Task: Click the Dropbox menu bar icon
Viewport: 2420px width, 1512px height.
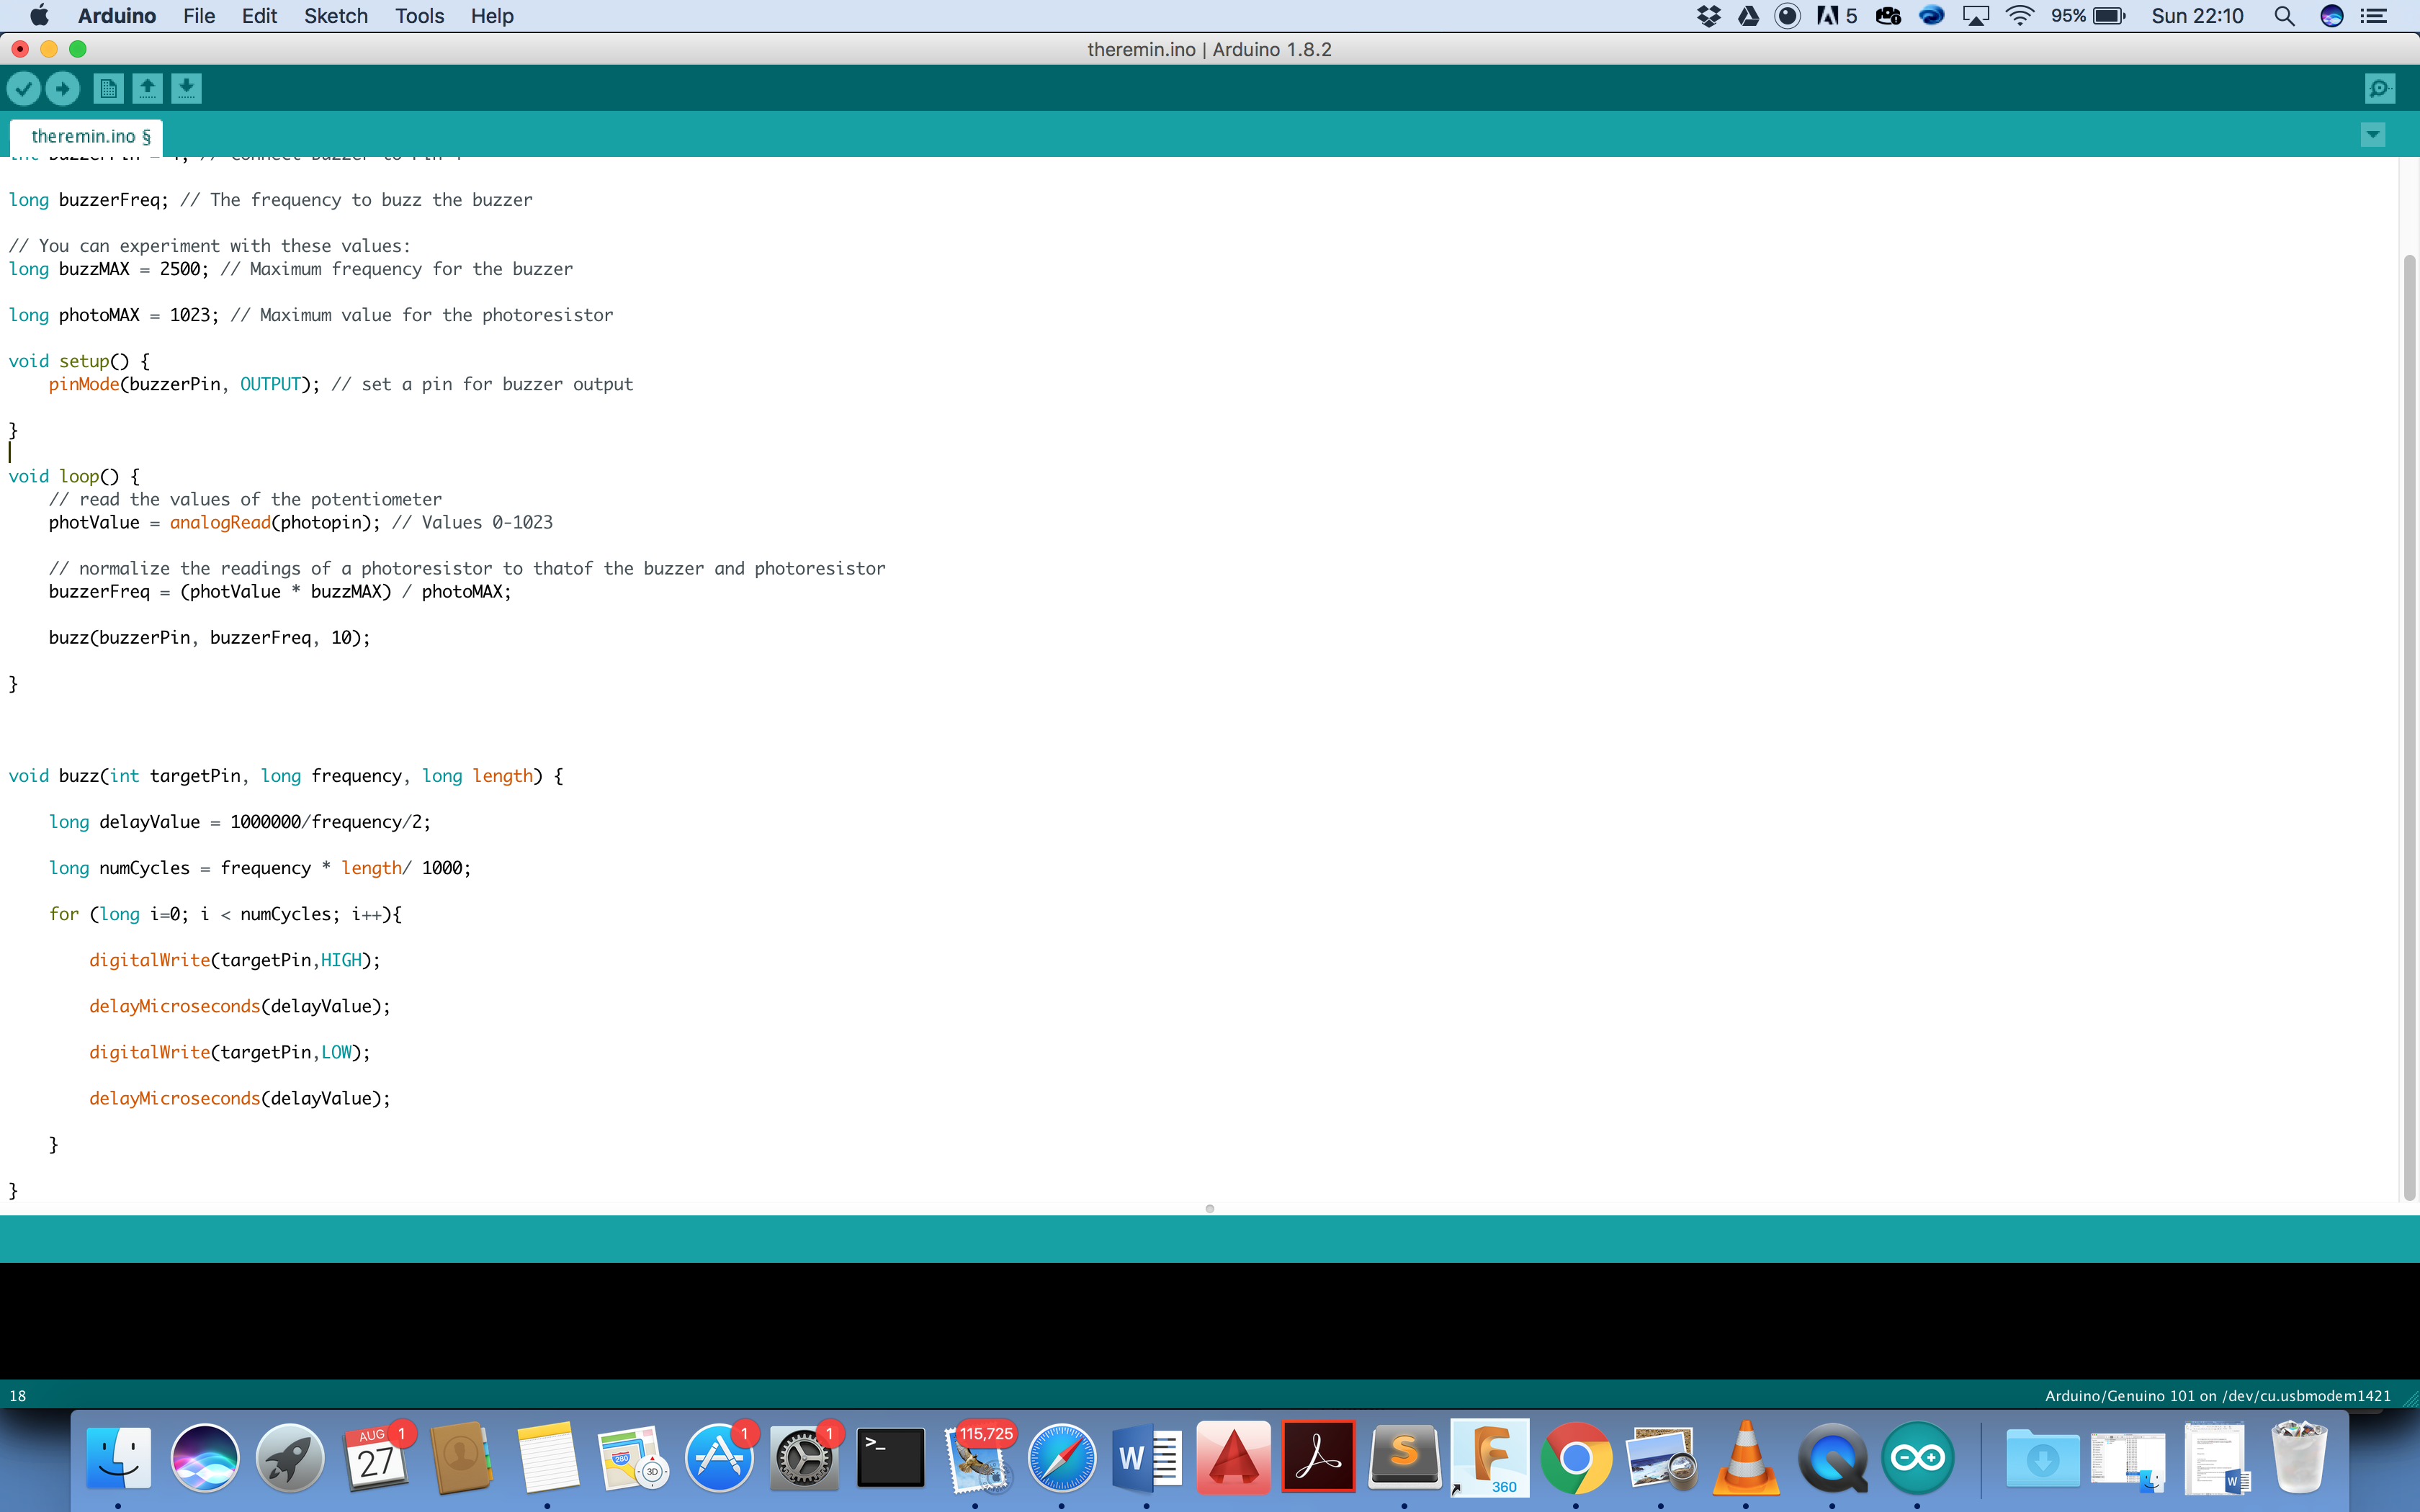Action: [1709, 16]
